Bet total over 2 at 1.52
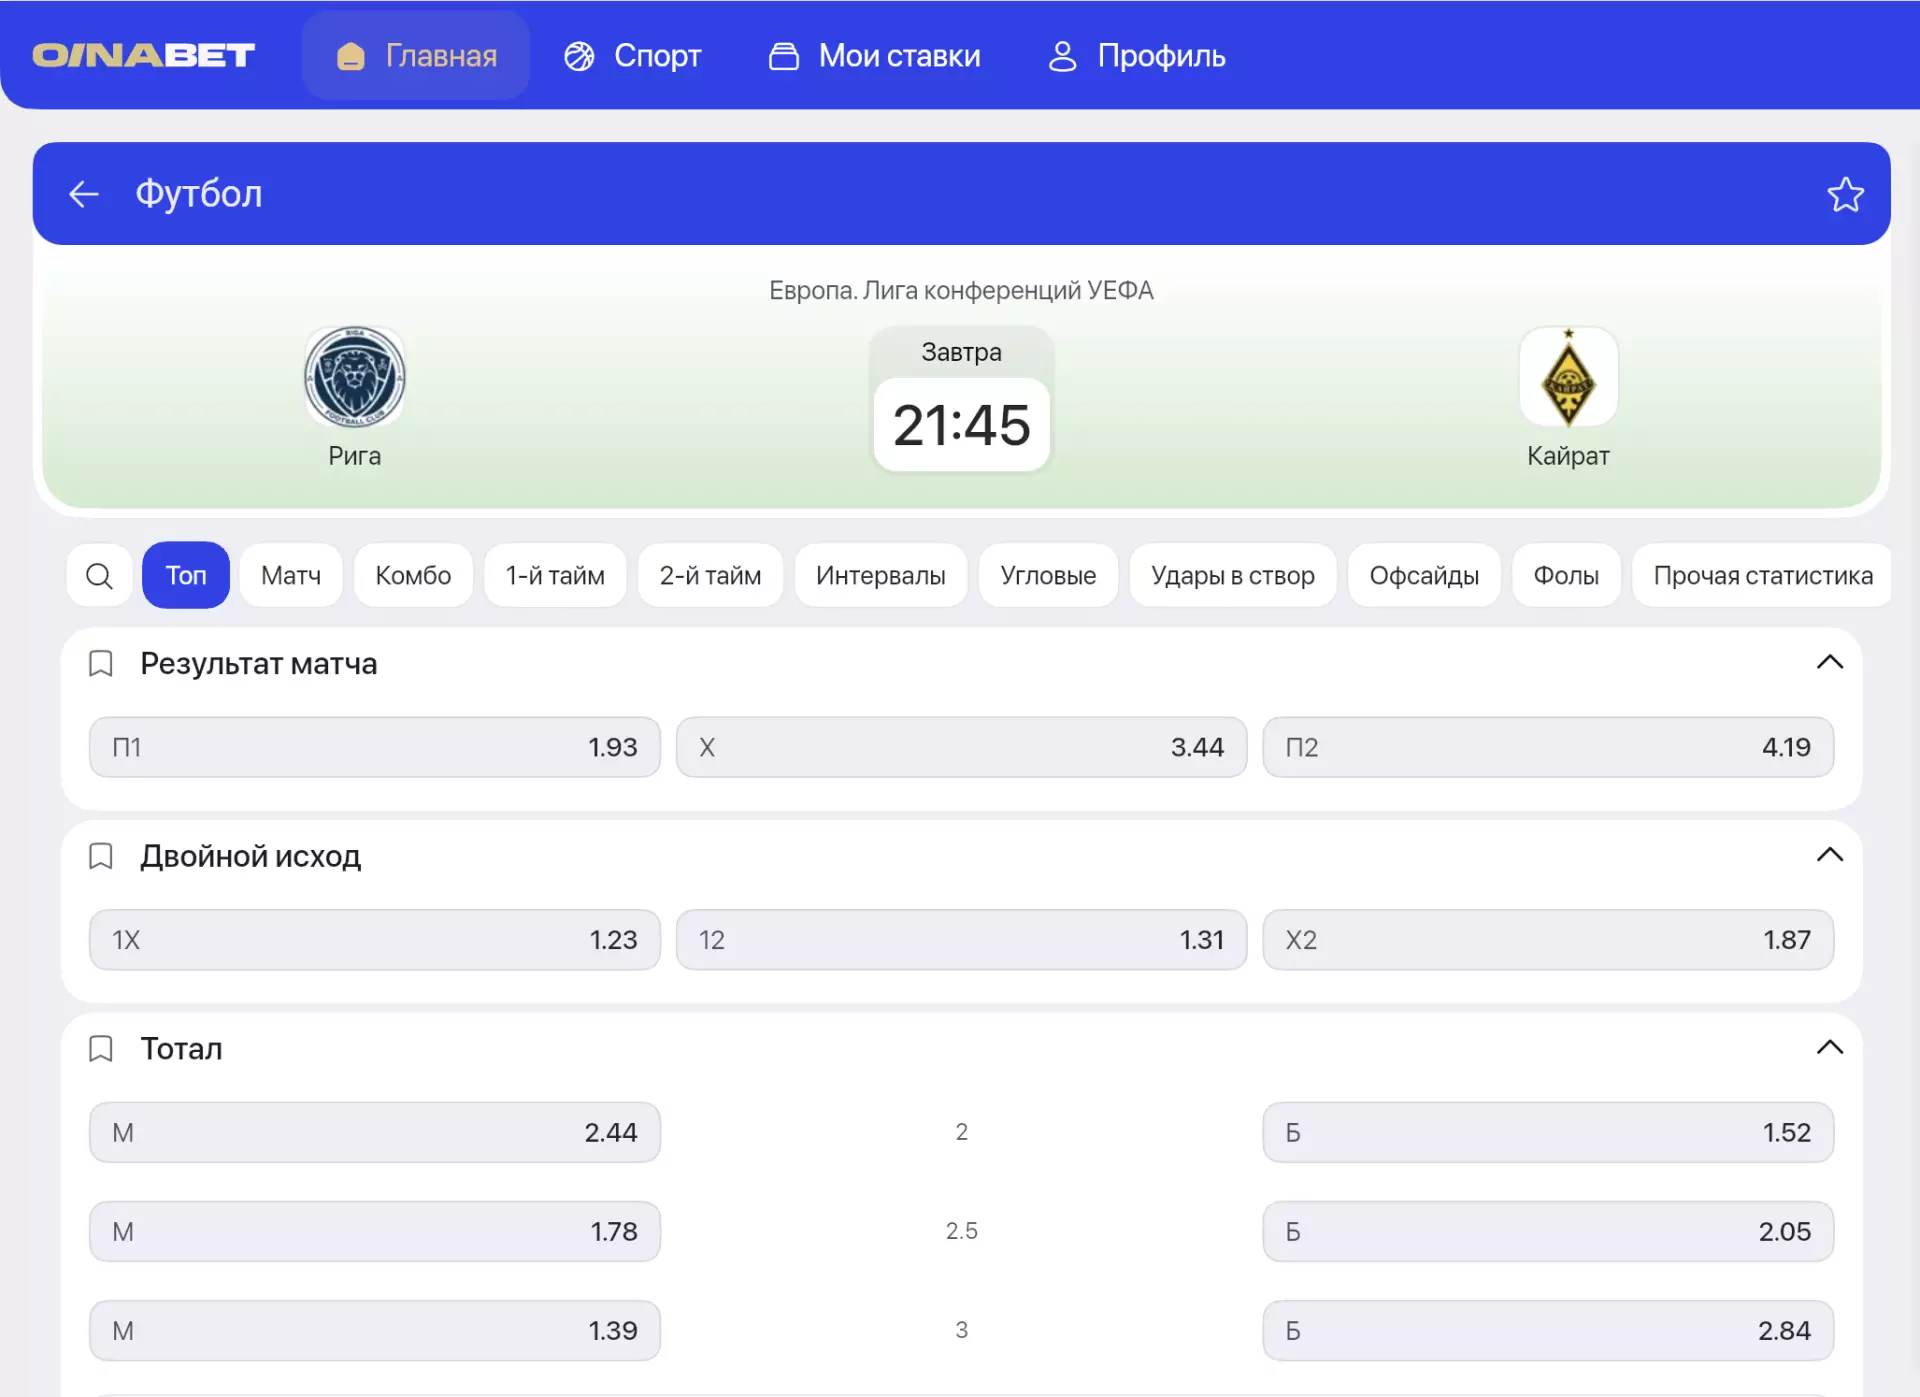The height and width of the screenshot is (1397, 1920). pos(1548,1132)
